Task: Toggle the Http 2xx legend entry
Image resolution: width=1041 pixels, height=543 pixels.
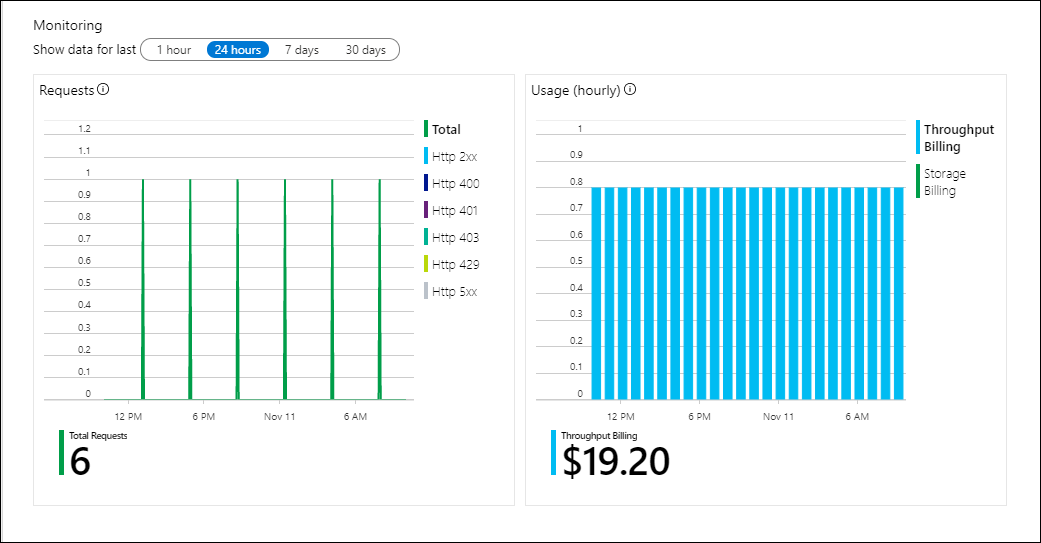Action: point(451,157)
